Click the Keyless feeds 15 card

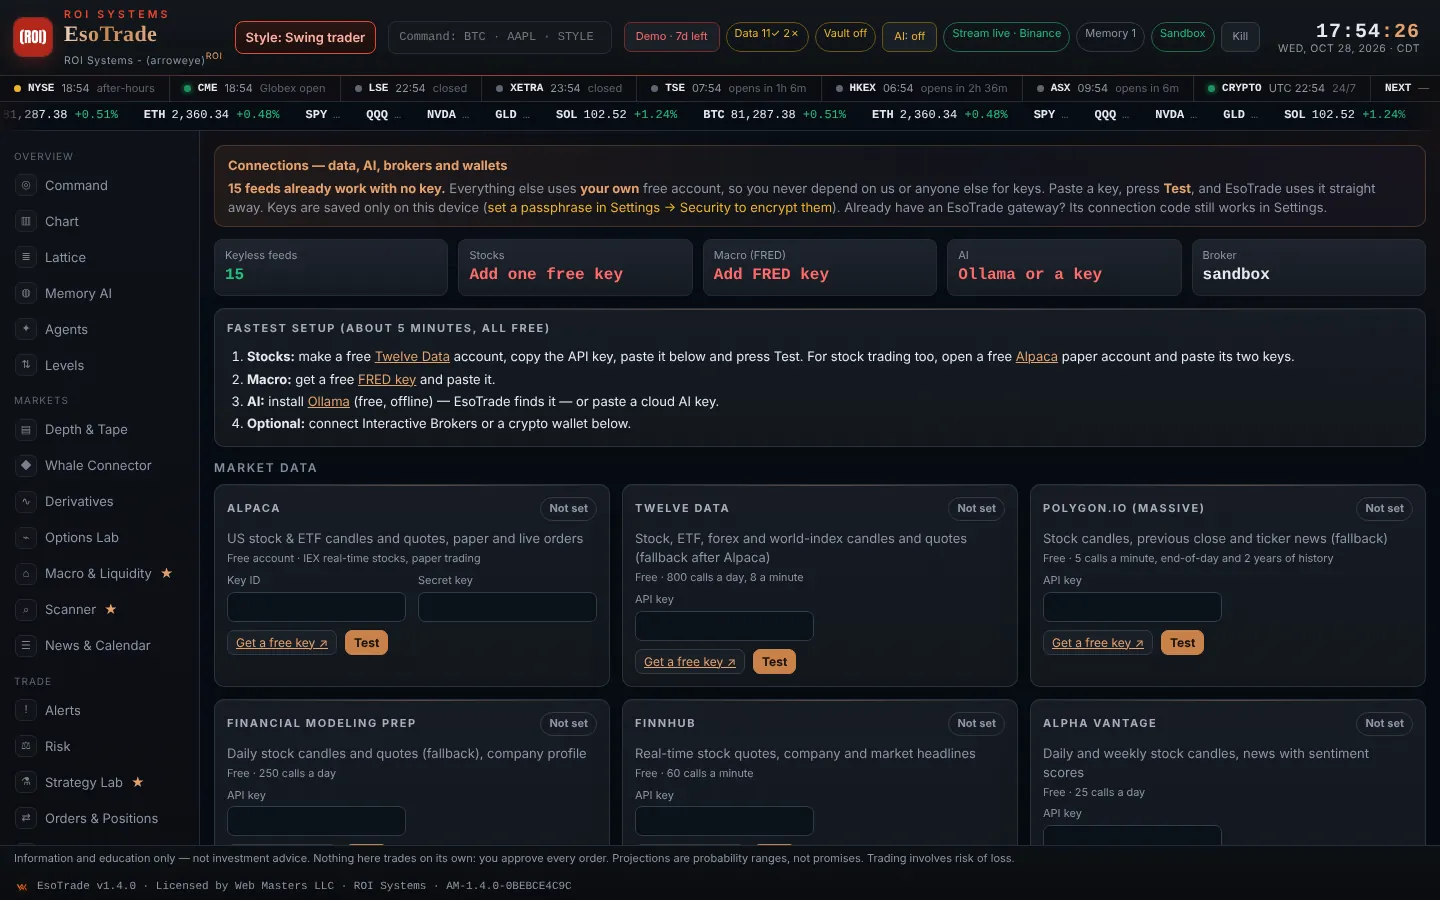[331, 267]
